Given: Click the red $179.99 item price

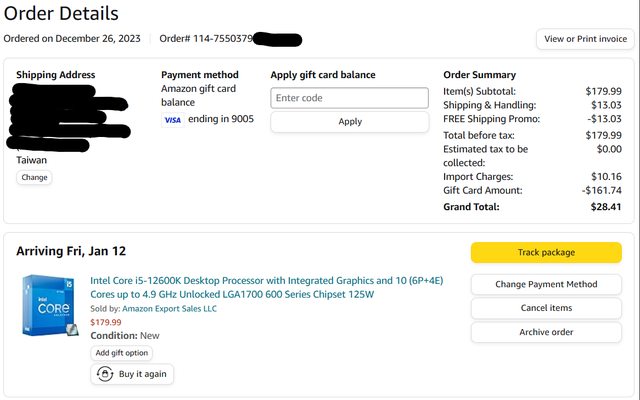Looking at the screenshot, I should (106, 322).
